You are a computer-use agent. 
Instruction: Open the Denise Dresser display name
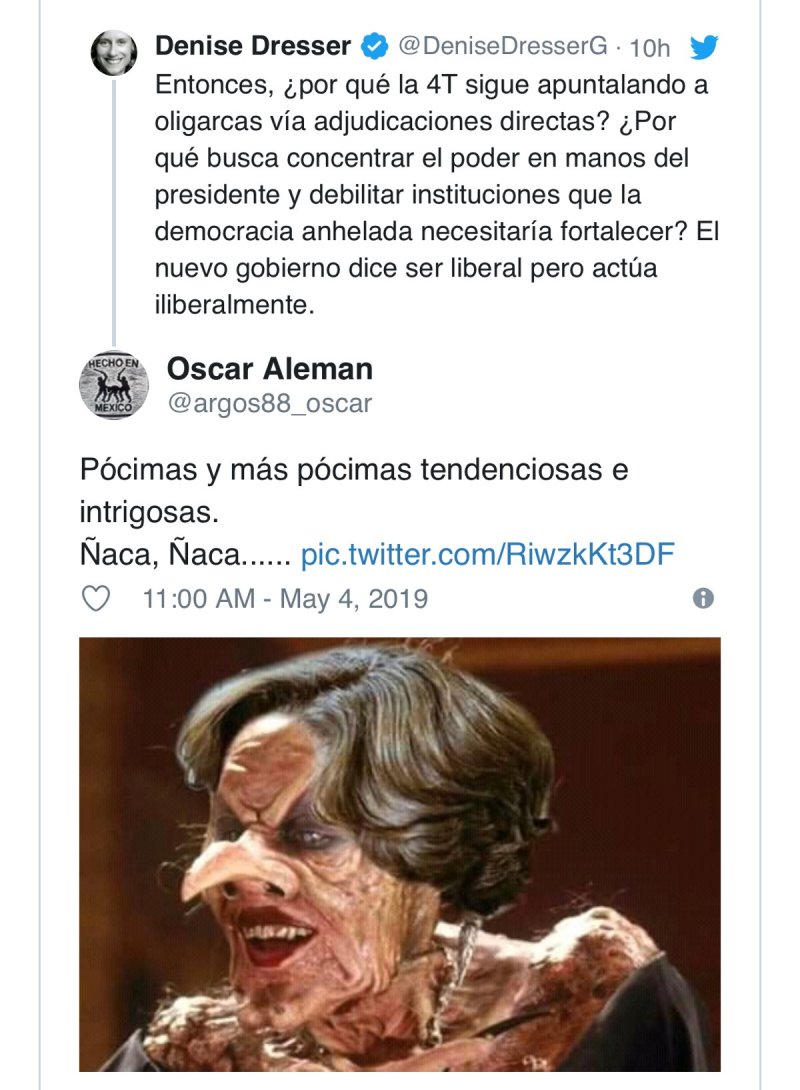[x=253, y=46]
